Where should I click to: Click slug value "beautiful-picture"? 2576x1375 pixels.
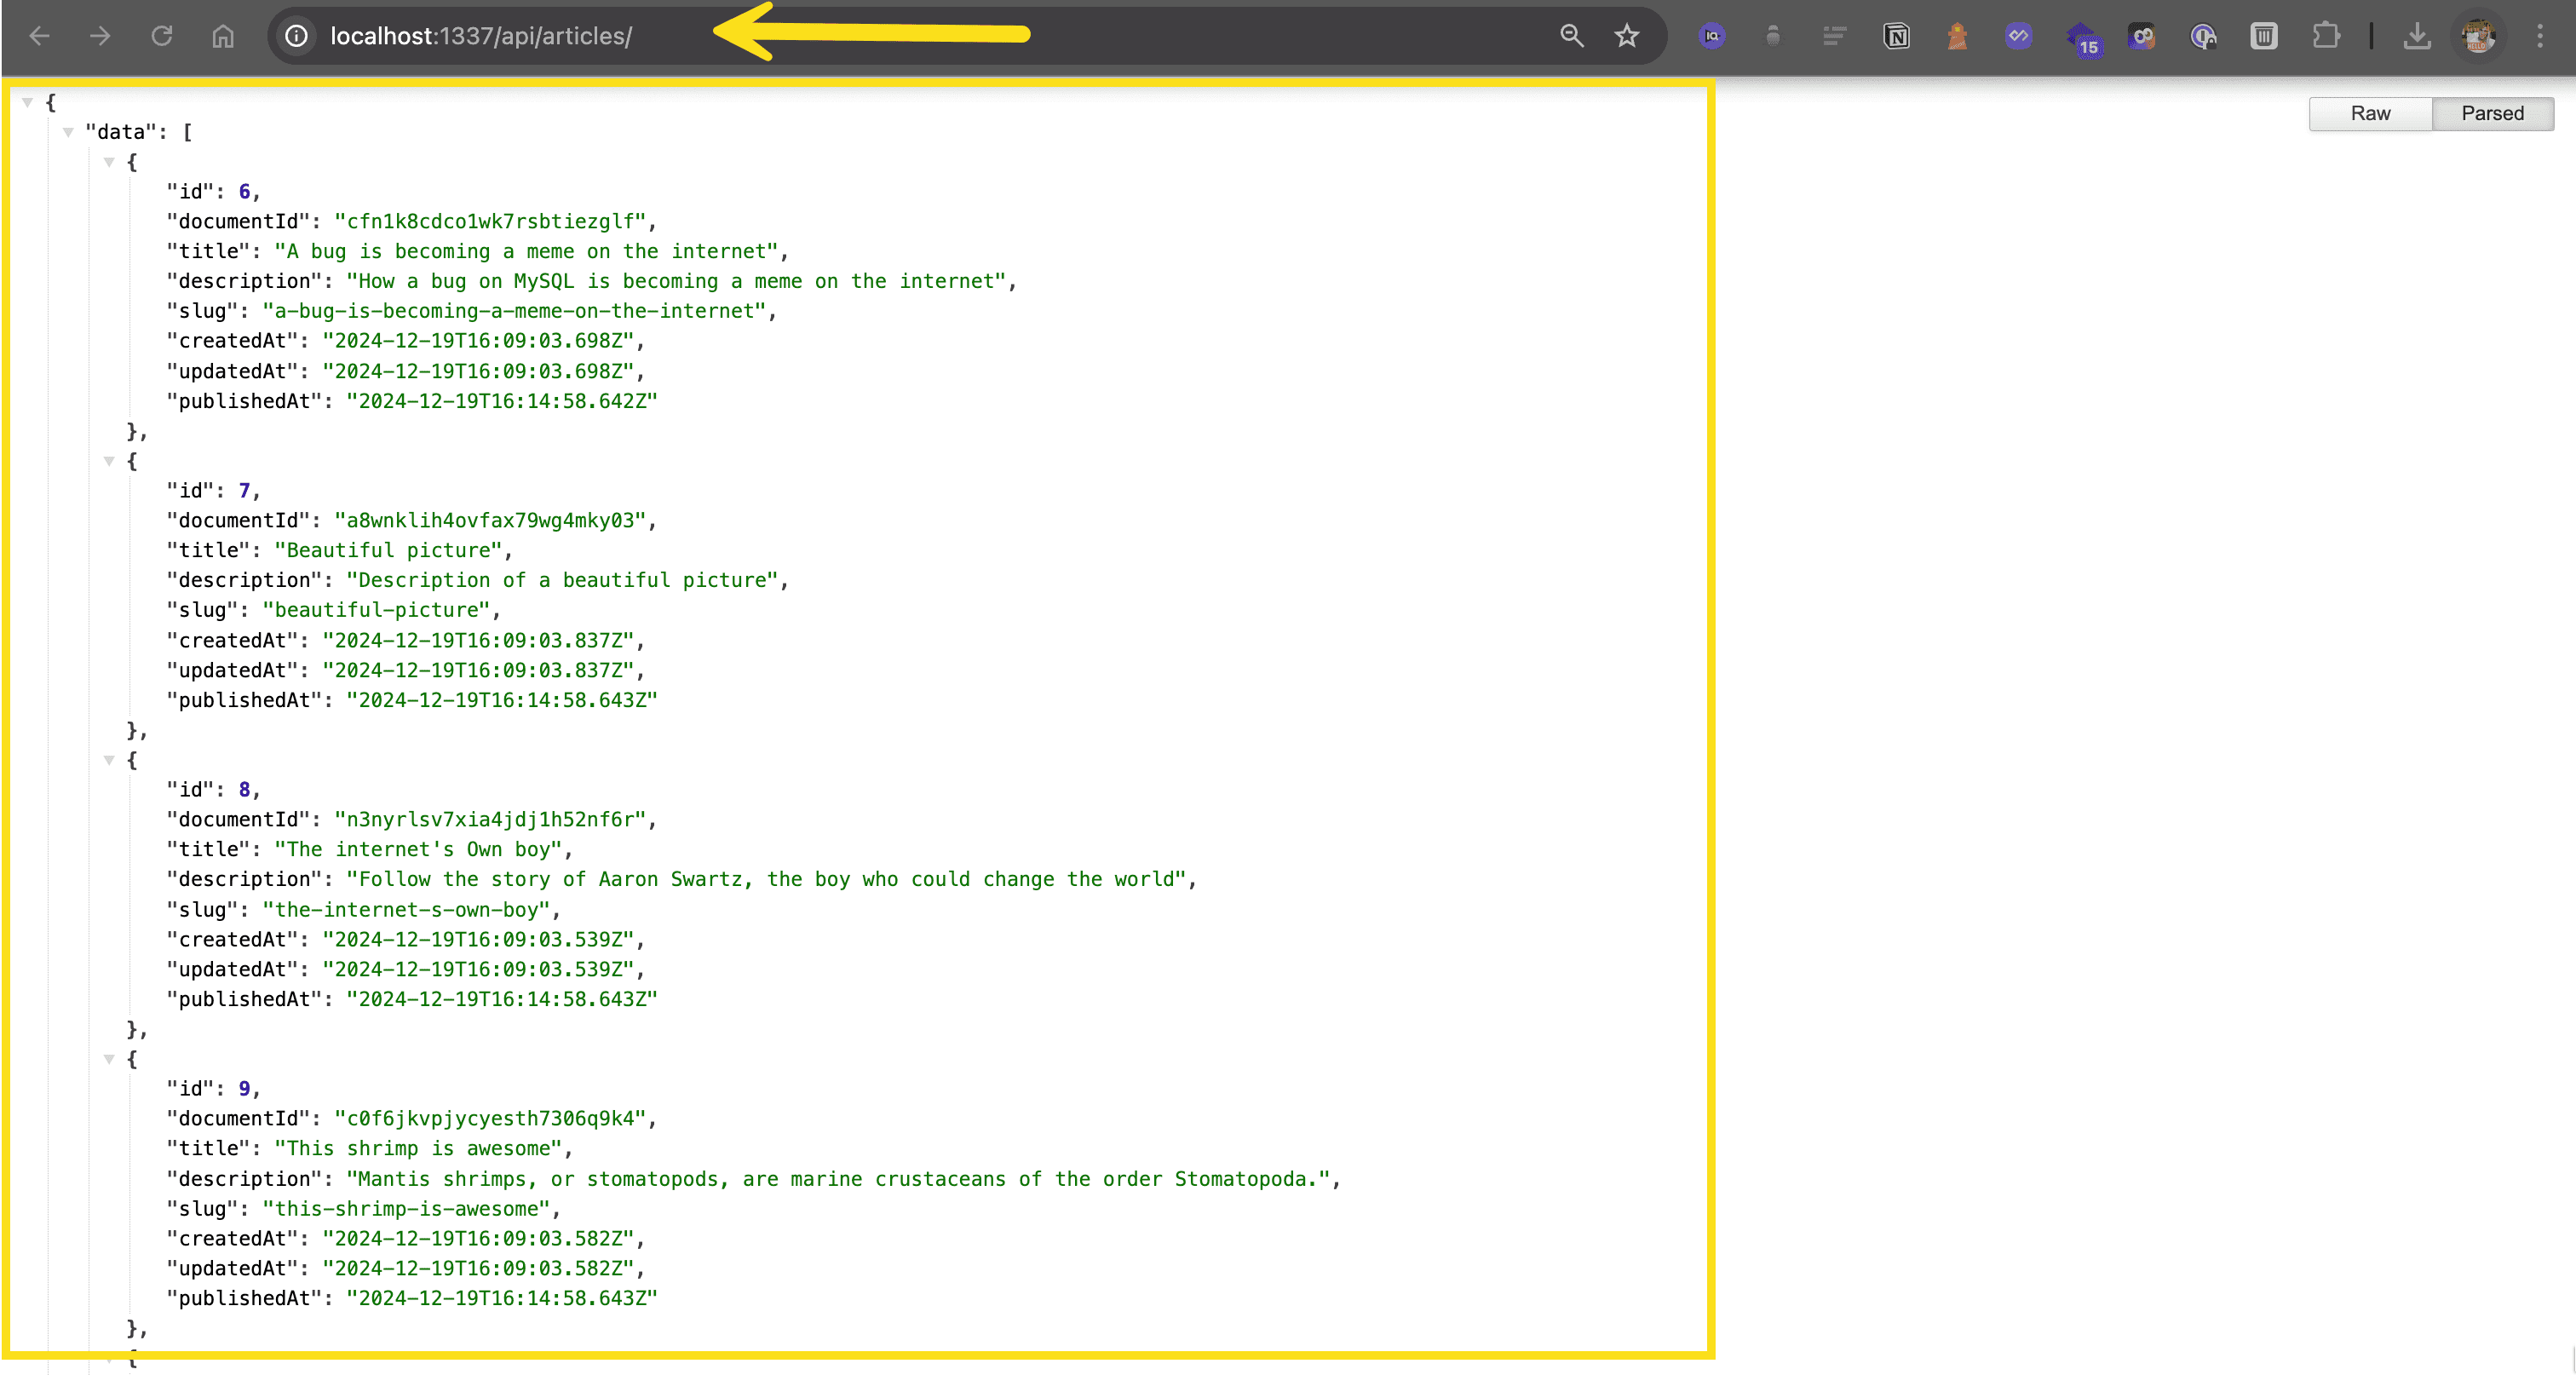[376, 610]
